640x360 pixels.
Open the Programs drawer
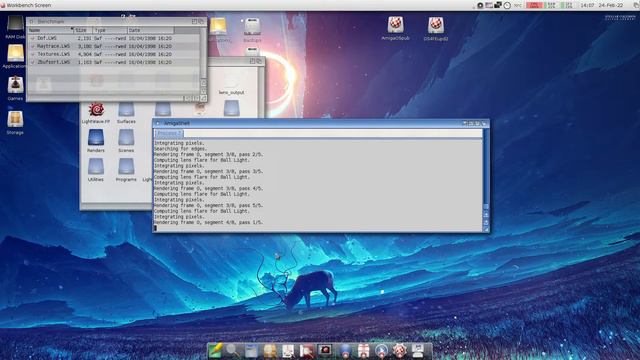point(126,167)
